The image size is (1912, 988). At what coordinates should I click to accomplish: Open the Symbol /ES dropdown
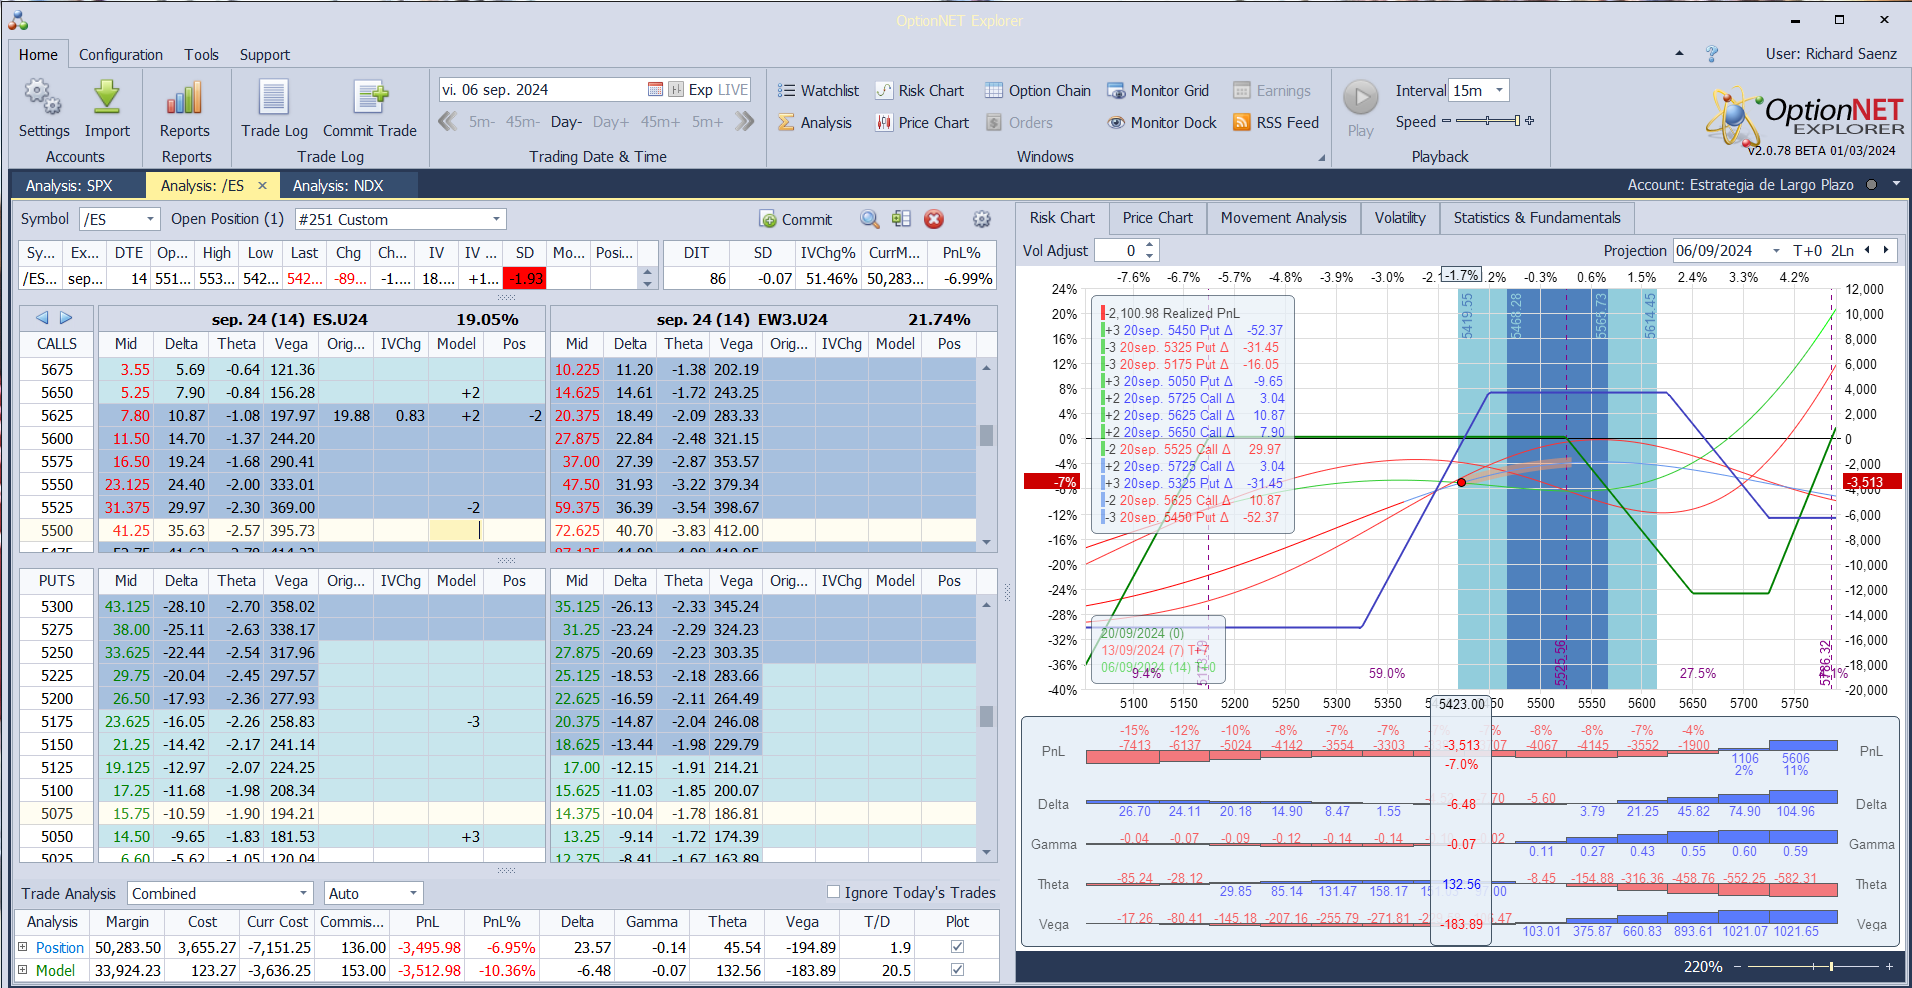[x=151, y=219]
